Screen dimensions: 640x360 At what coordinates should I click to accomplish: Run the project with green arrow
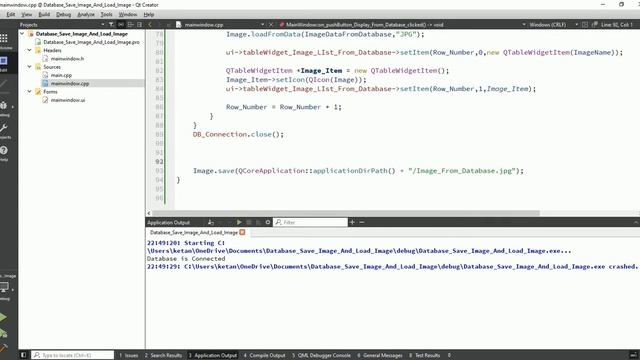click(3, 317)
